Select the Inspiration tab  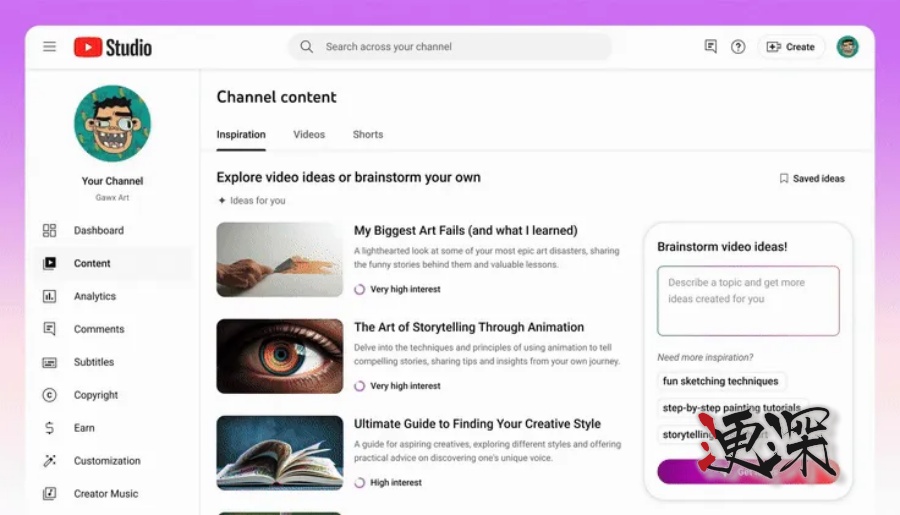tap(241, 135)
